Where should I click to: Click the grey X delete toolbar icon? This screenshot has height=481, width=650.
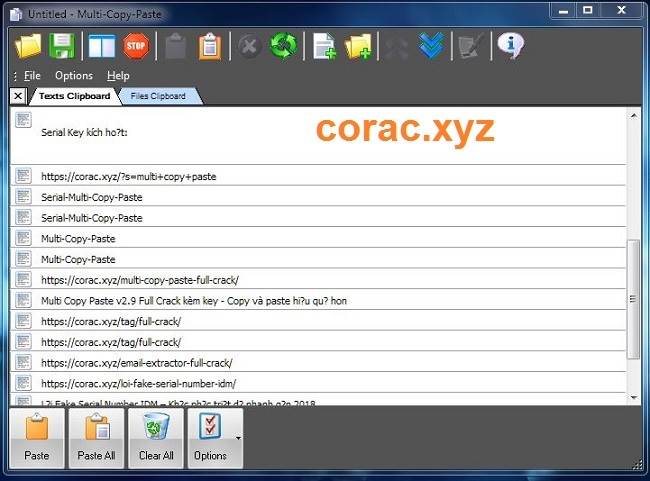tap(250, 46)
